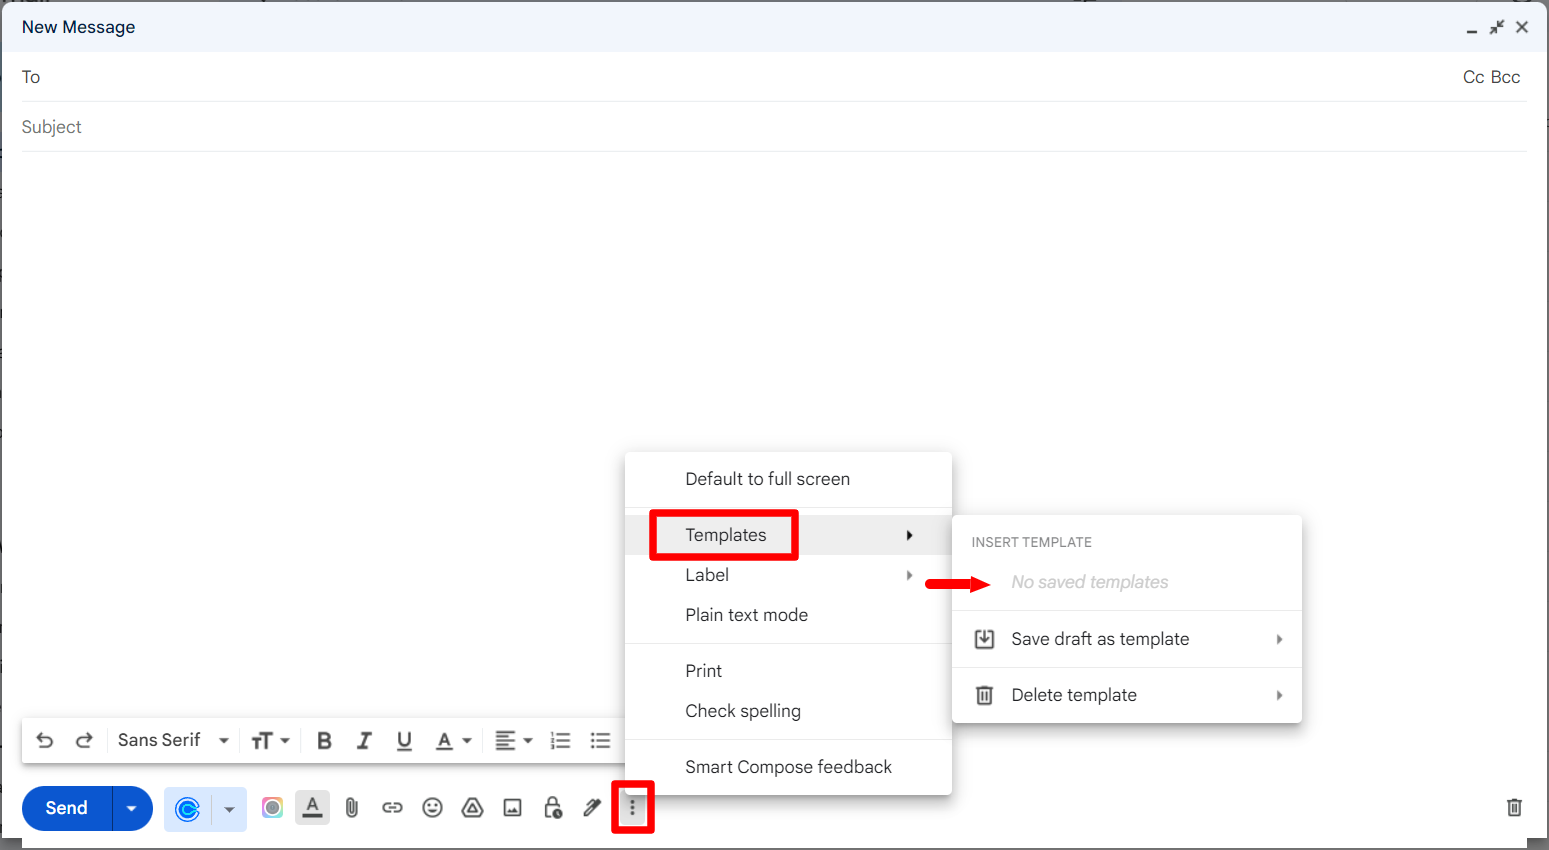This screenshot has height=850, width=1549.
Task: Undo the last edit in compose toolbar
Action: pos(44,740)
